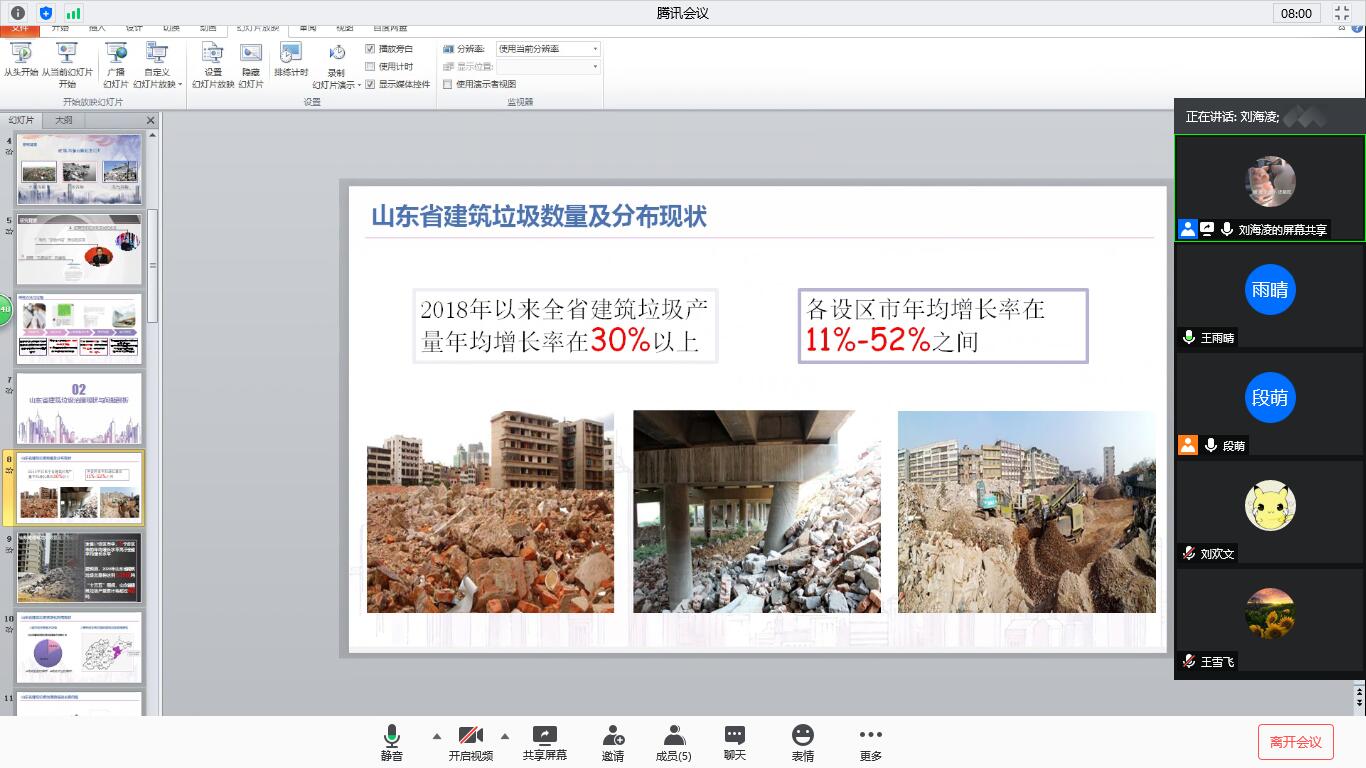Open the 成员(5) members list
1366x768 pixels.
pyautogui.click(x=673, y=743)
